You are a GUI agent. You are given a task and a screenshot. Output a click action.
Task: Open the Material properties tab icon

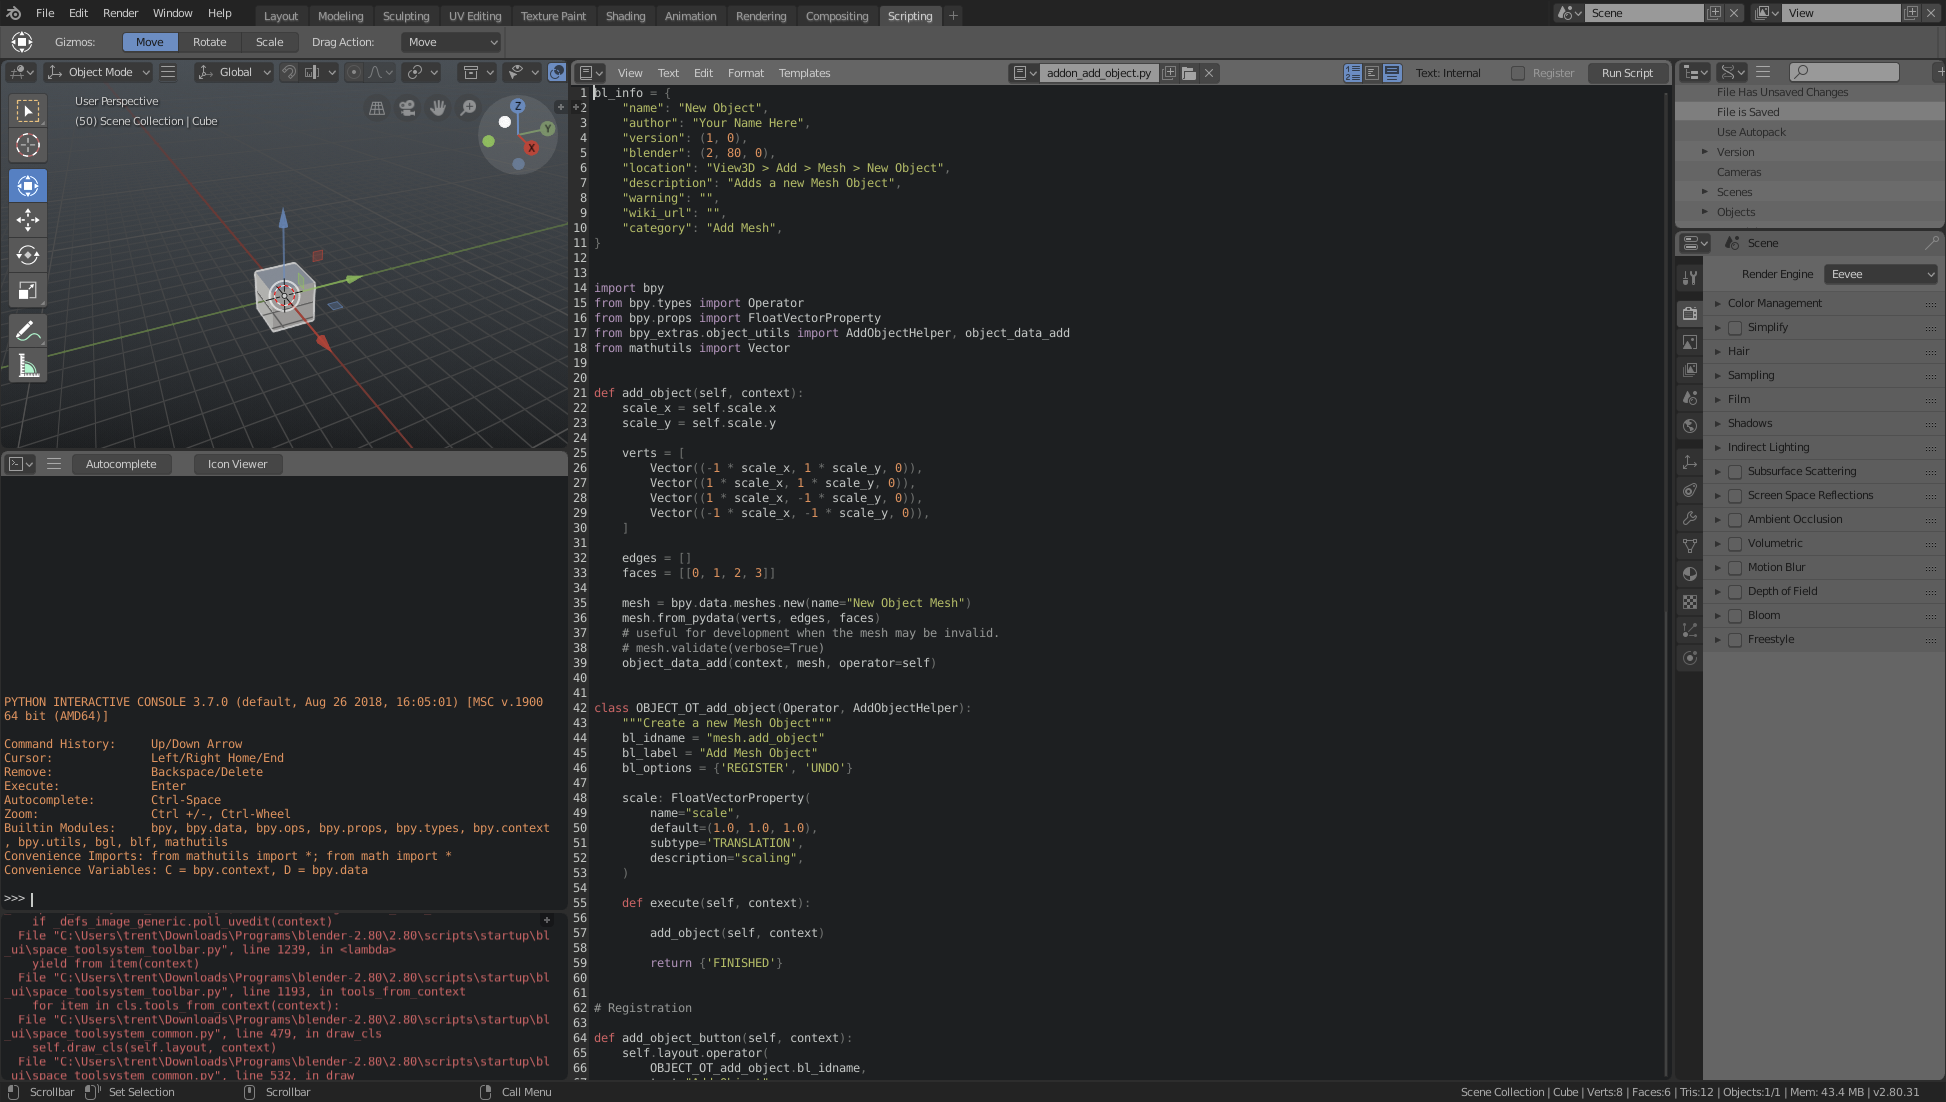[x=1690, y=574]
